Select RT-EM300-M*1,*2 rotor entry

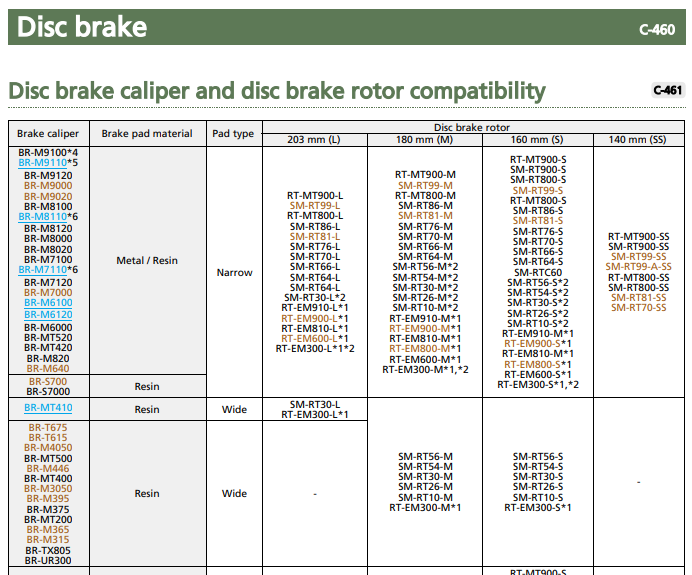coord(425,369)
